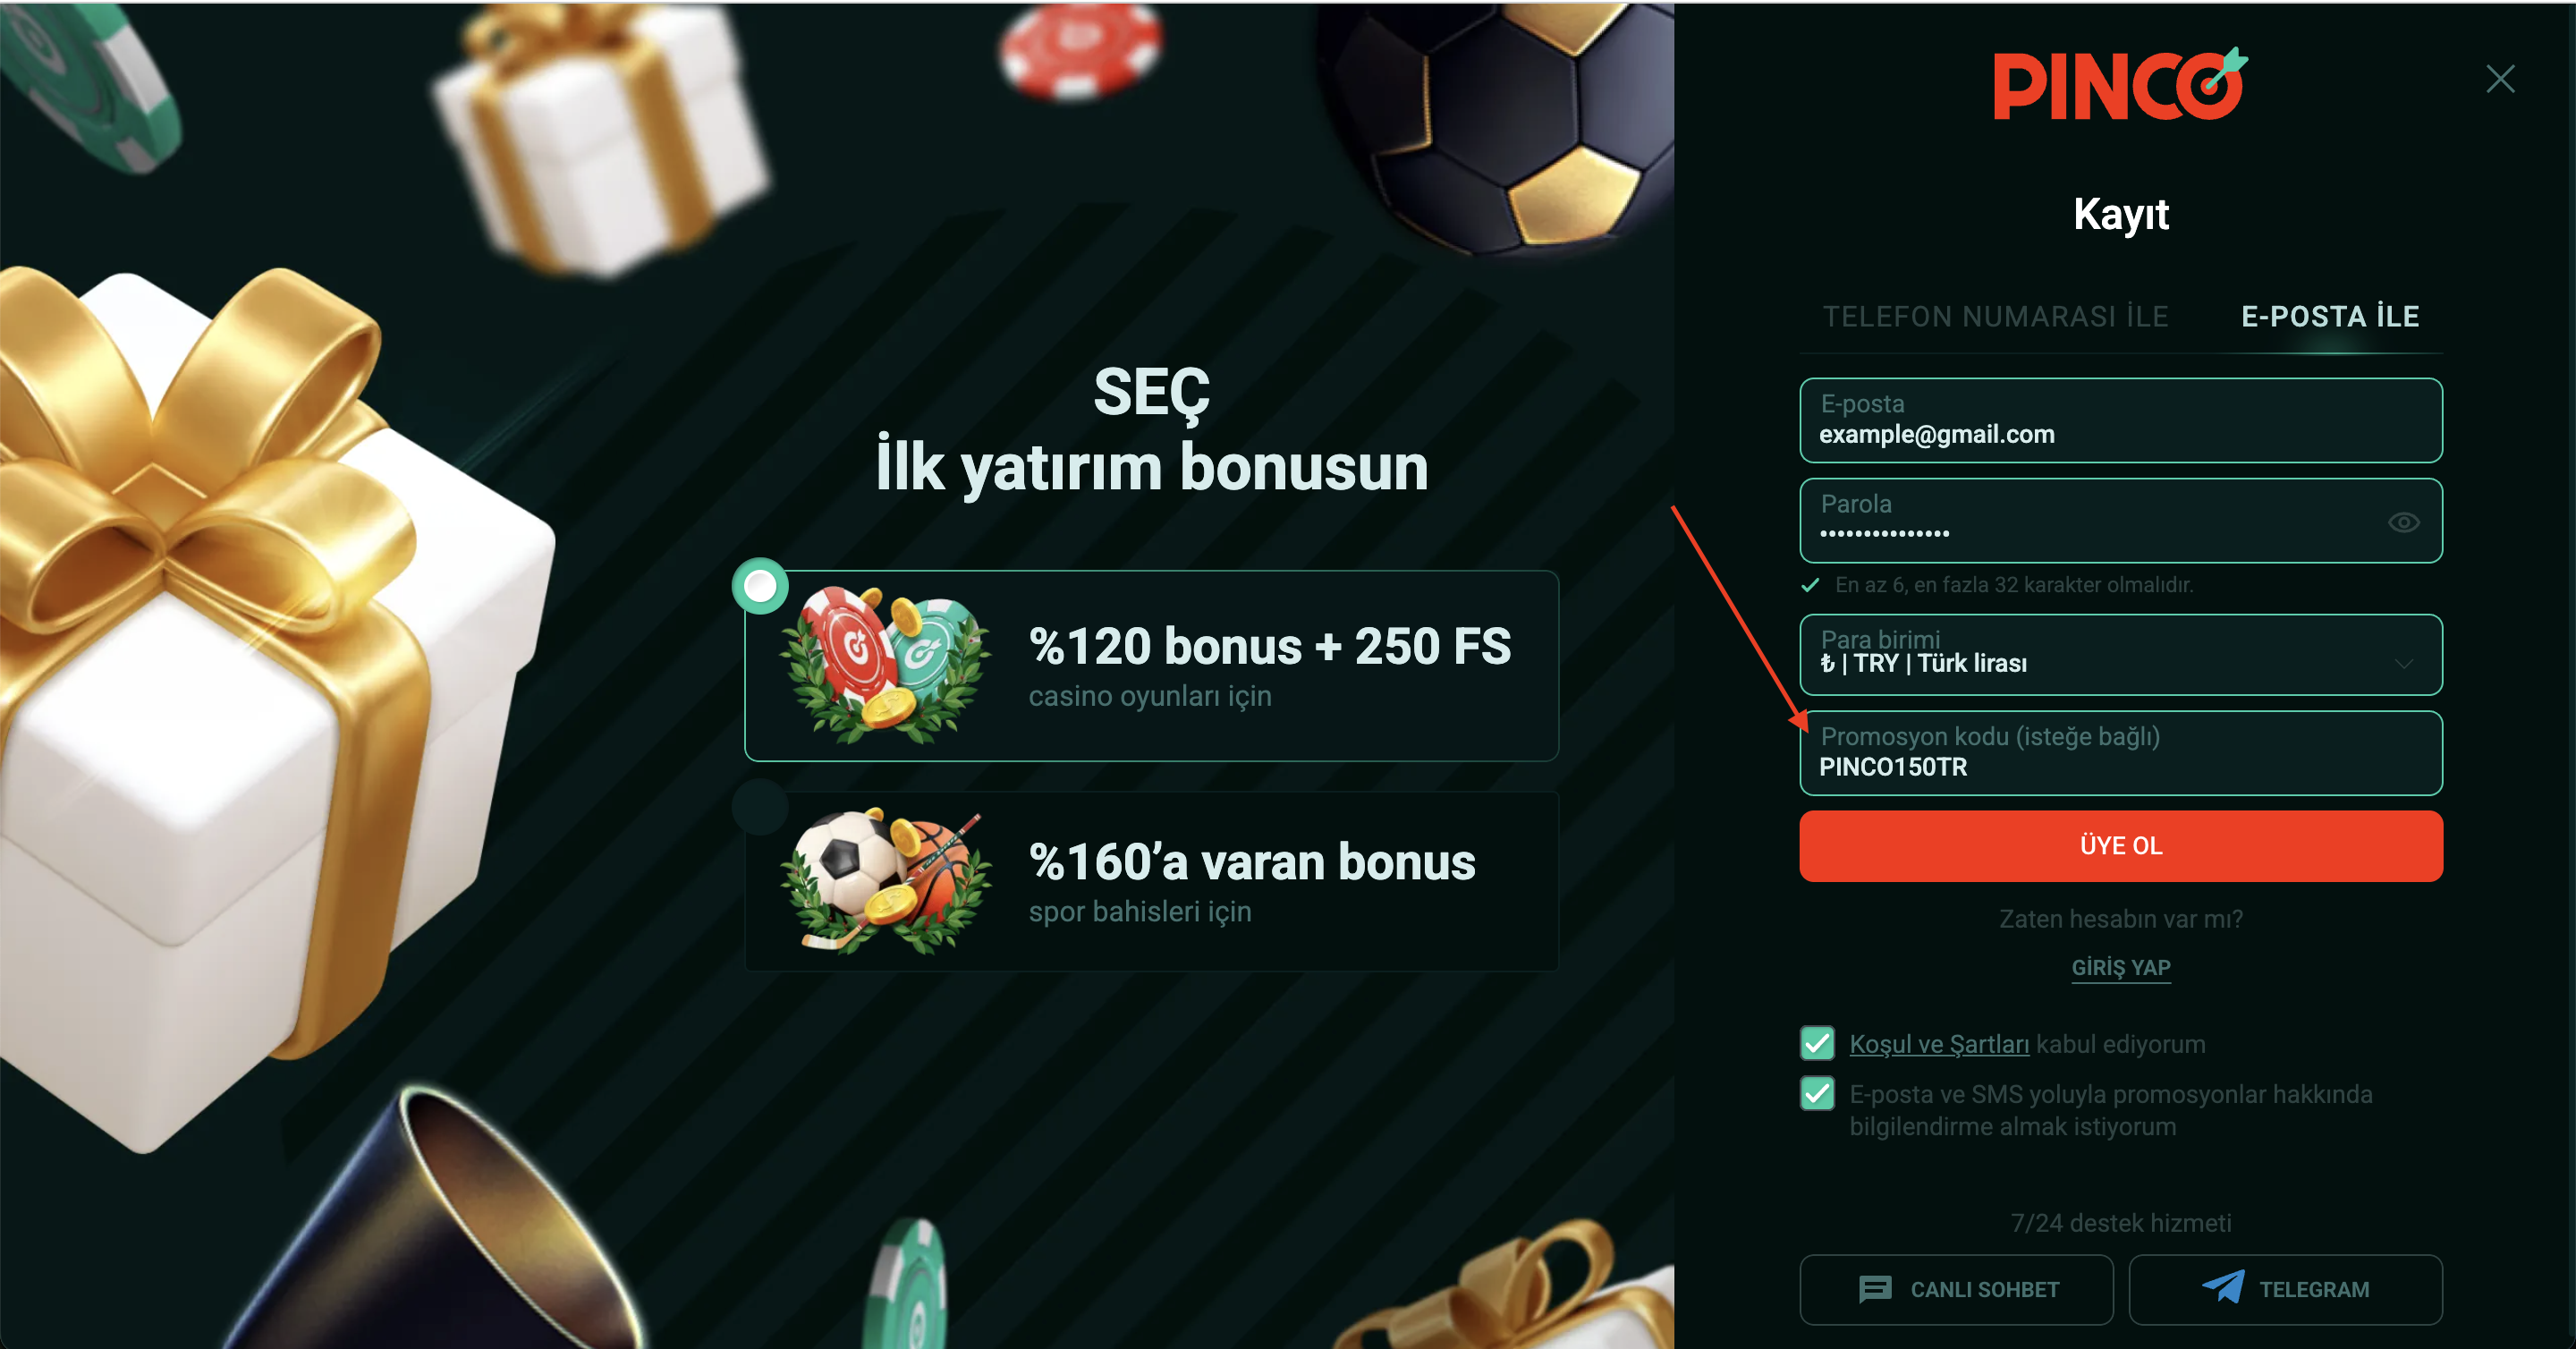Expand the Para birimi dropdown chevron
This screenshot has width=2576, height=1349.
pos(2404,663)
